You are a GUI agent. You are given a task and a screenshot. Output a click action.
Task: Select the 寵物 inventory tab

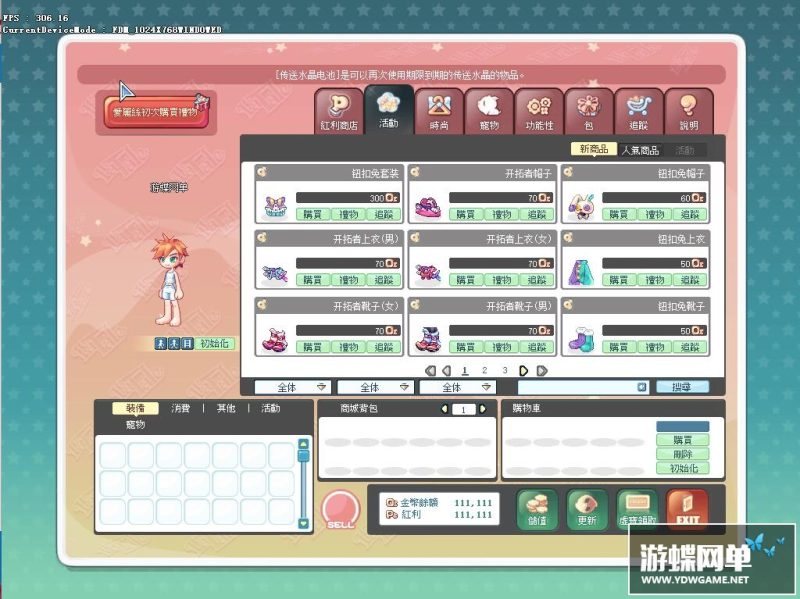(135, 425)
